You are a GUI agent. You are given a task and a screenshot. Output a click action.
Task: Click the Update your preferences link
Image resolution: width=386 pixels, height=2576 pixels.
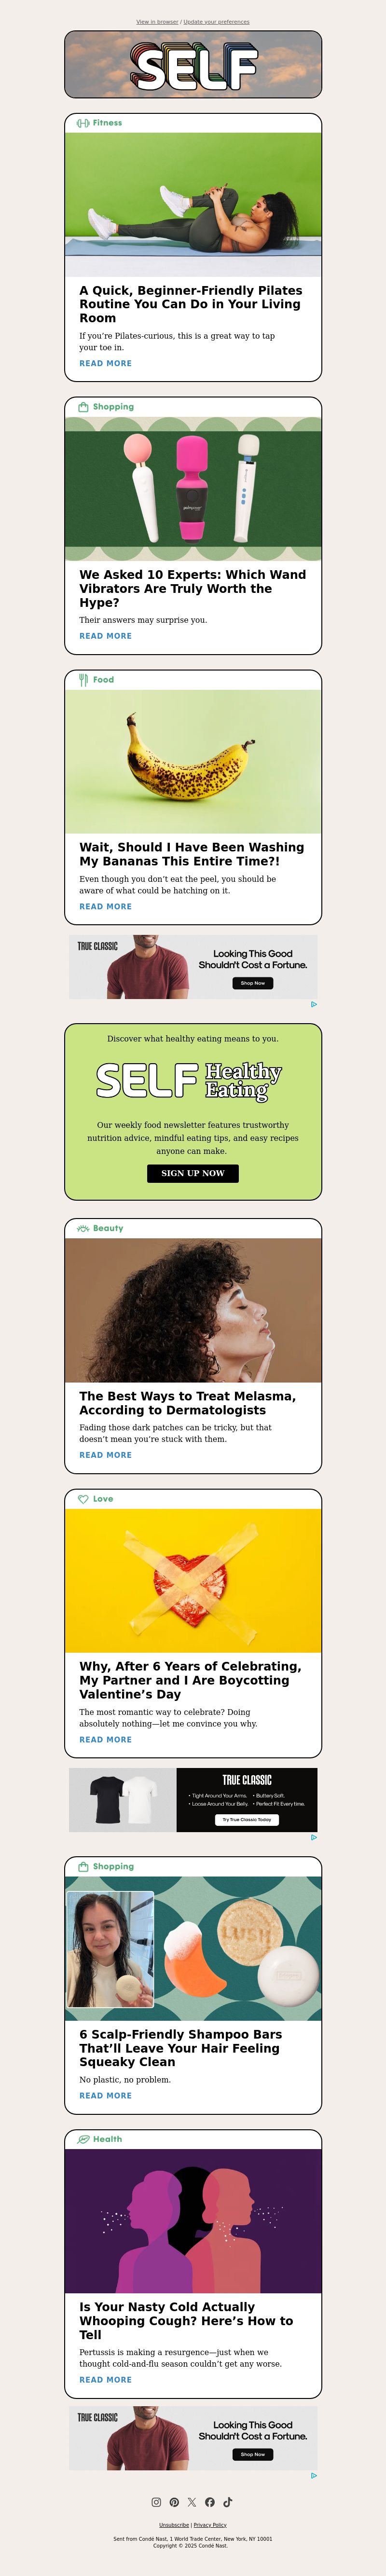point(216,22)
